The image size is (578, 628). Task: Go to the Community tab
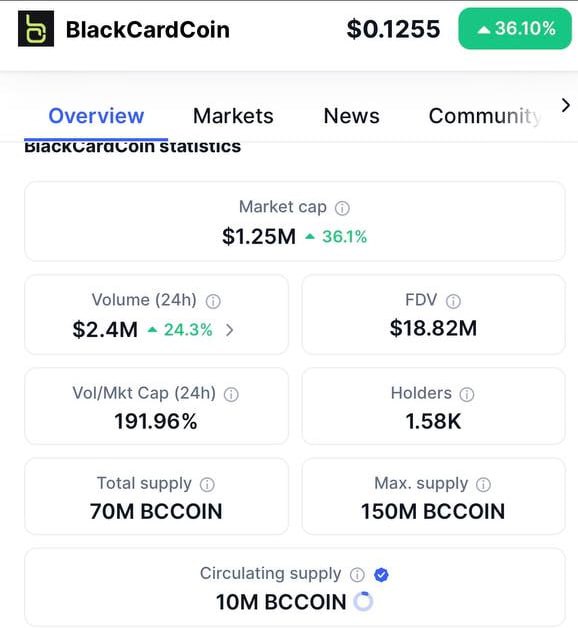tap(485, 117)
